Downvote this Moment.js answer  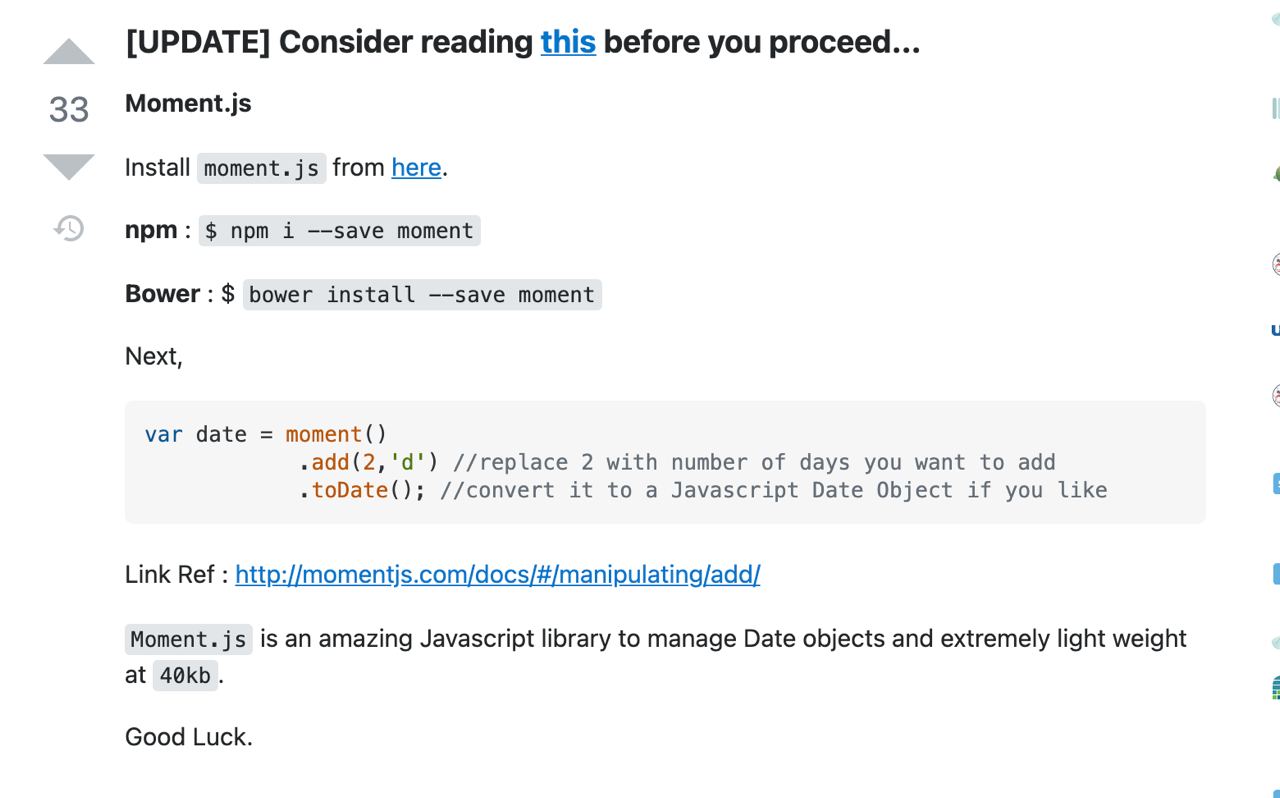pos(69,167)
